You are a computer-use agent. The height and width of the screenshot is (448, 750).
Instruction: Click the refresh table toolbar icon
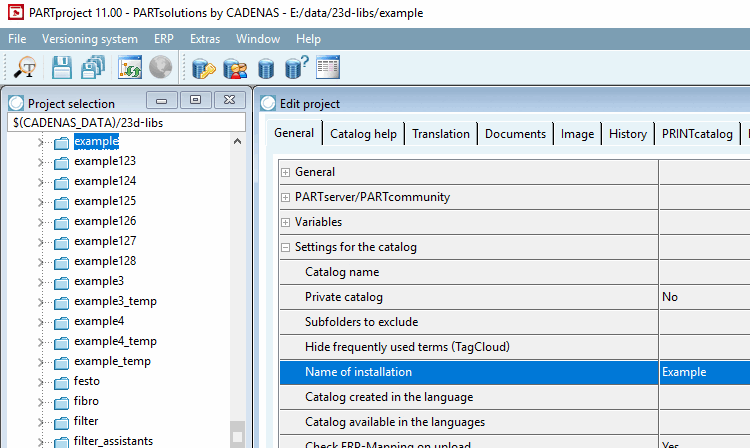pos(130,67)
